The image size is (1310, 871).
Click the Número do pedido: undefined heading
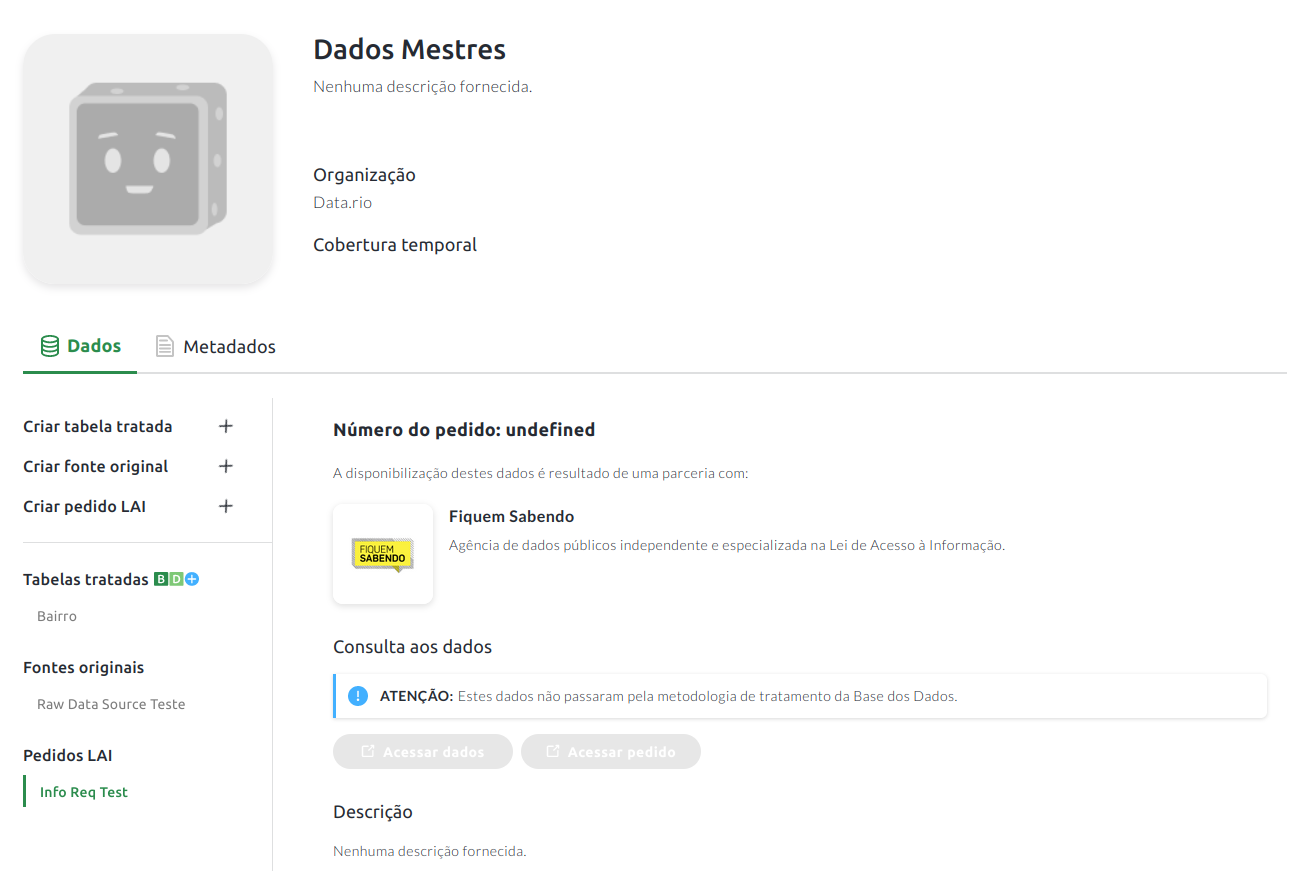click(x=464, y=430)
